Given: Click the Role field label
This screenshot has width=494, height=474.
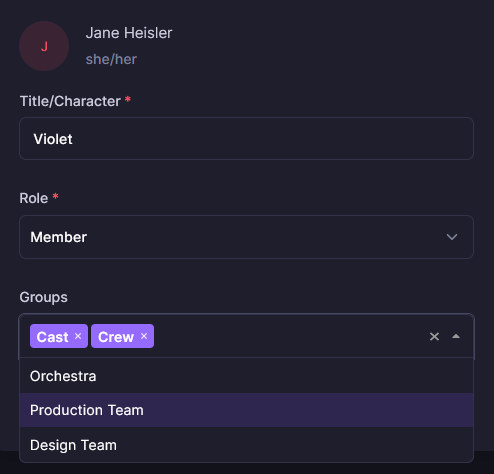Looking at the screenshot, I should [x=34, y=198].
